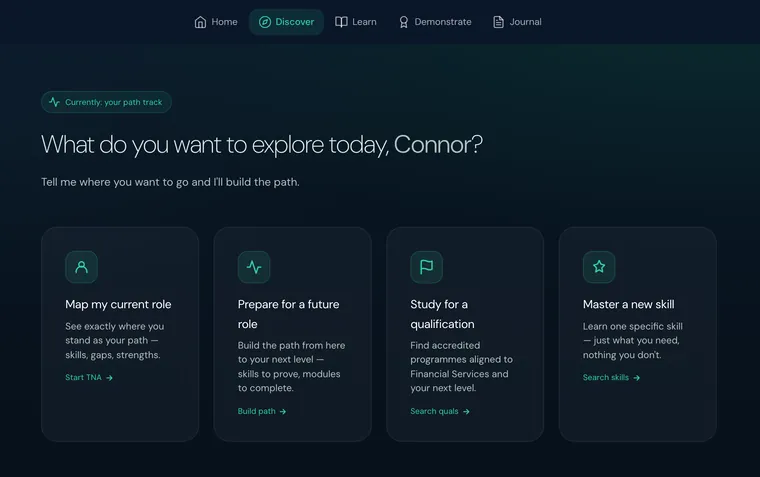Screen dimensions: 760x477
Task: Click the Start TNA link
Action: click(89, 378)
